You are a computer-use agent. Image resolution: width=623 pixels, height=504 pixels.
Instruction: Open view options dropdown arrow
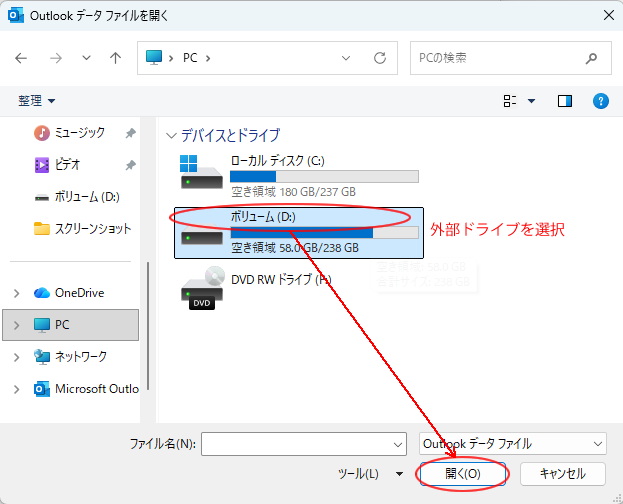pyautogui.click(x=531, y=101)
